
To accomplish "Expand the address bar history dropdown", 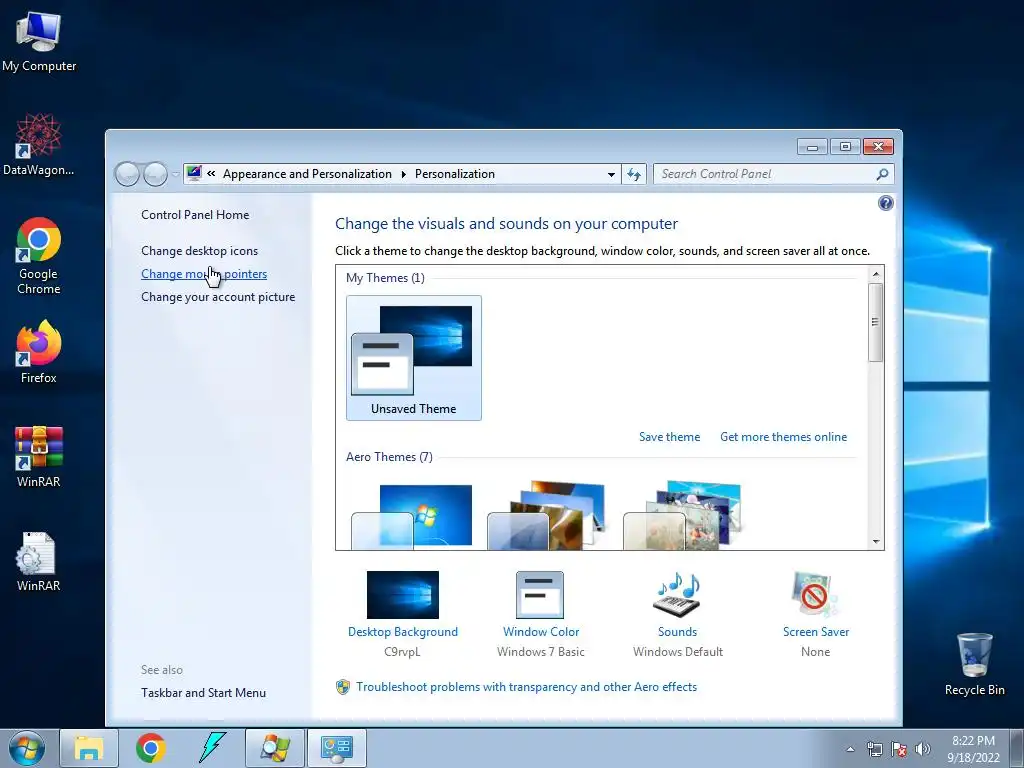I will click(611, 174).
